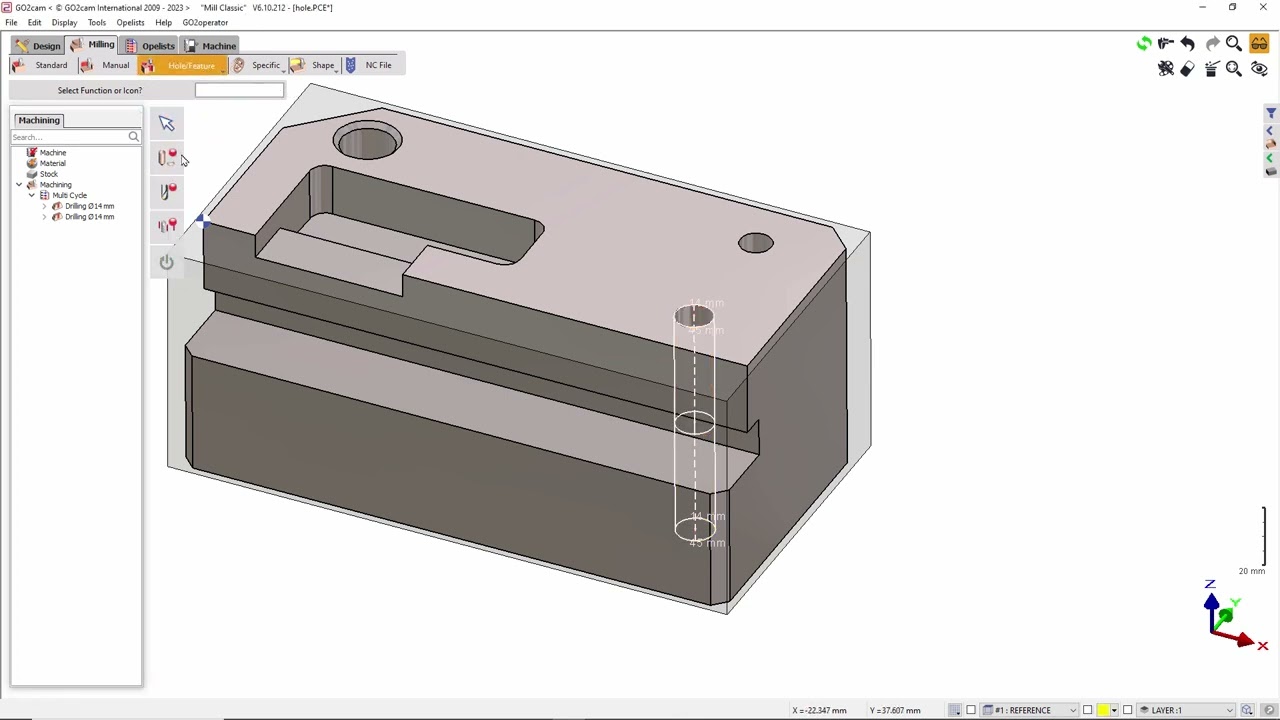This screenshot has height=720, width=1280.
Task: Open the File menu
Action: [11, 22]
